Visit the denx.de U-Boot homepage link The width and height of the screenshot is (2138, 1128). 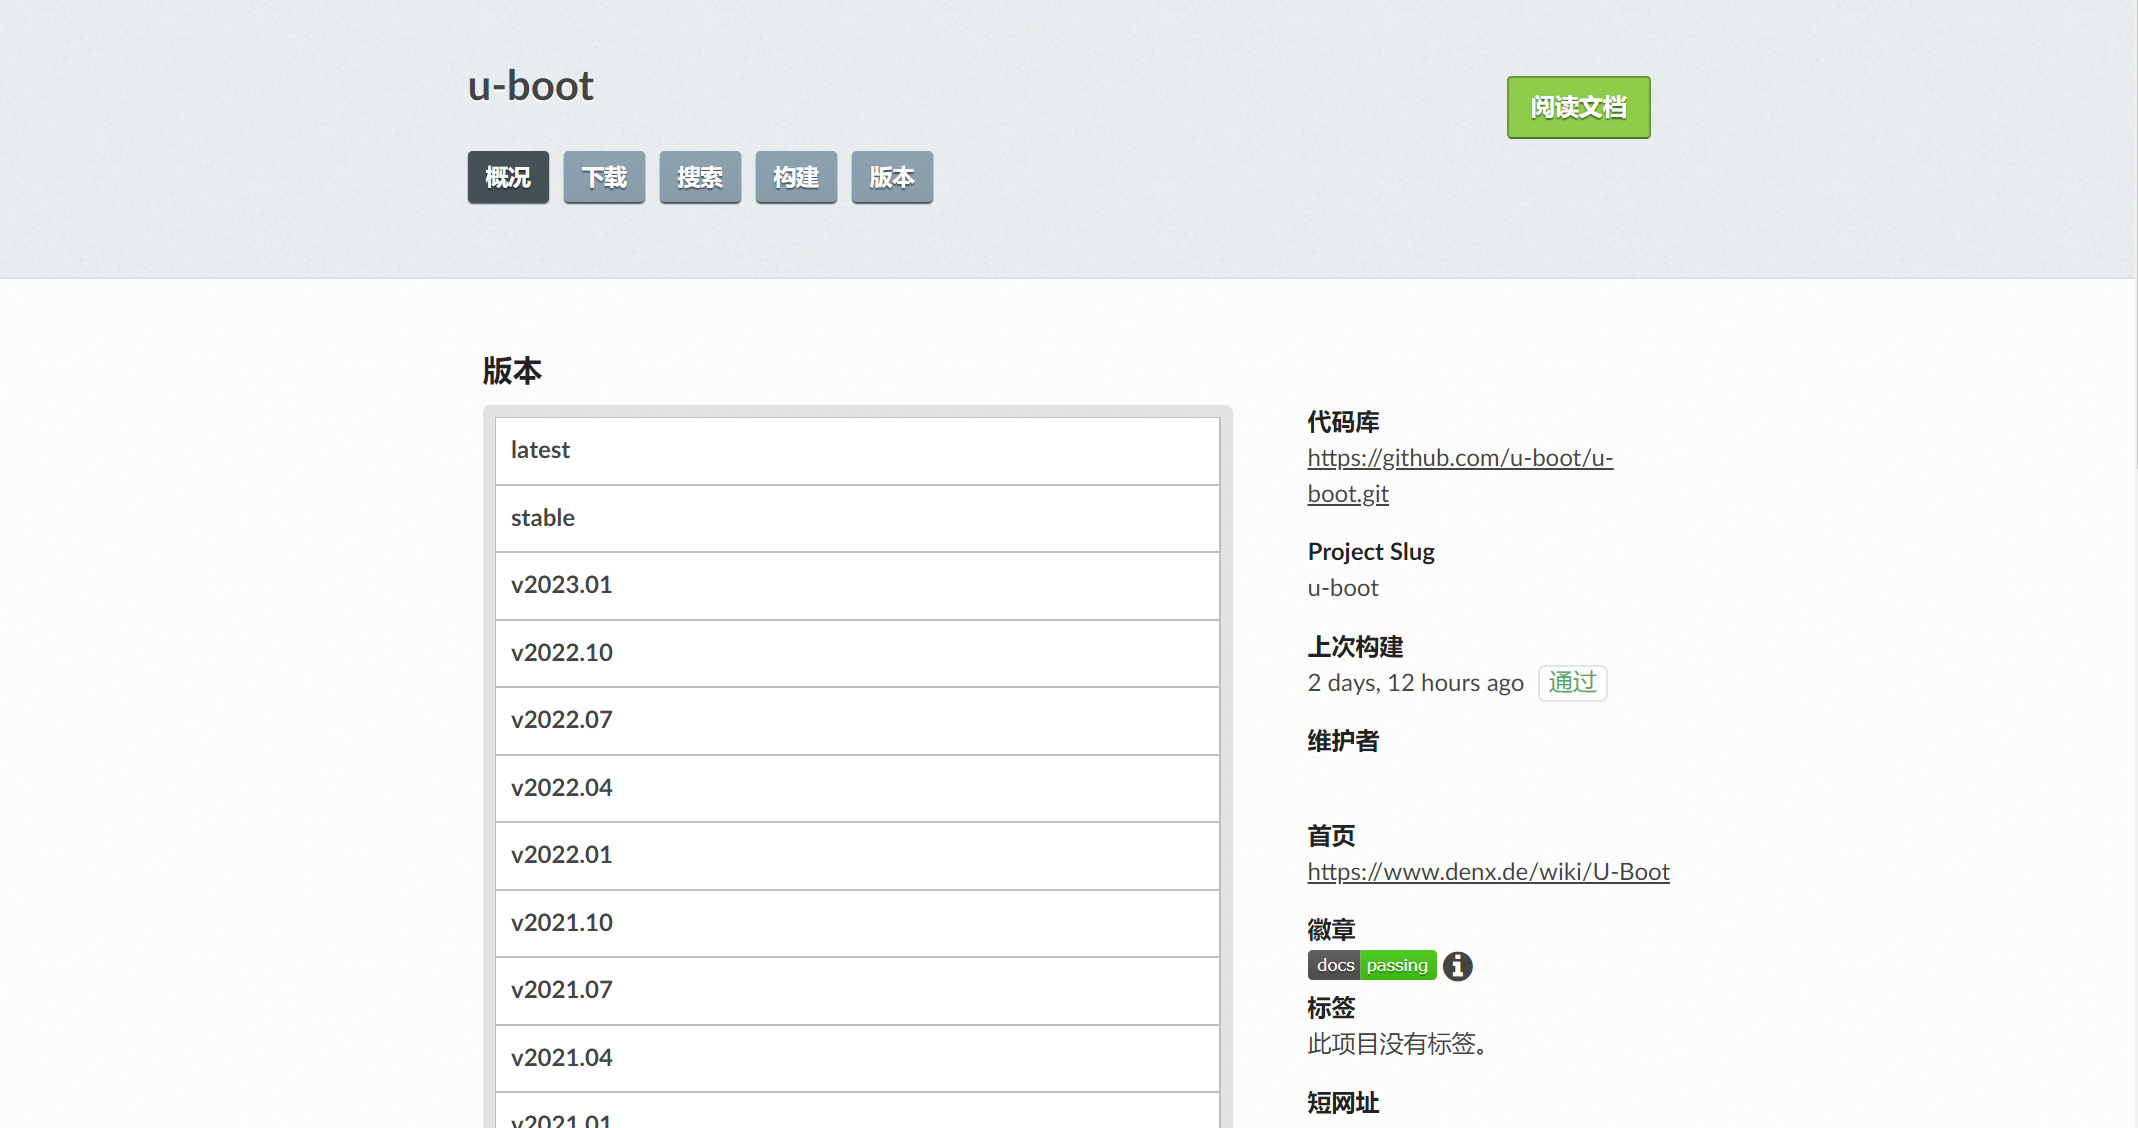[1488, 872]
